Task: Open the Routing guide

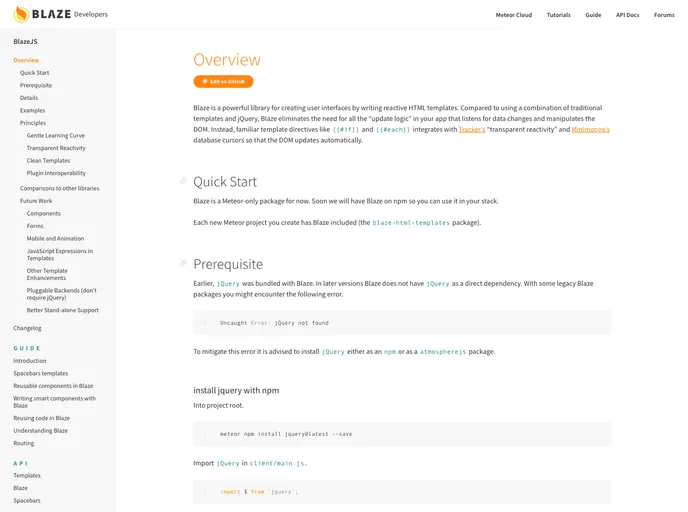Action: pos(24,444)
